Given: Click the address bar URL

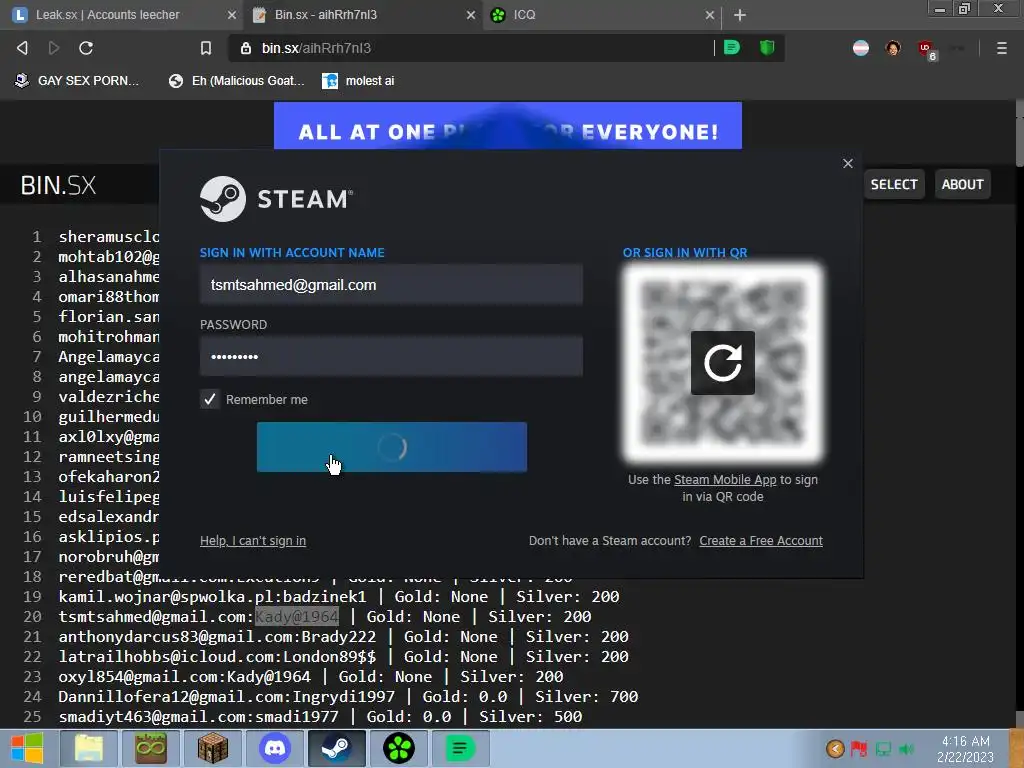Looking at the screenshot, I should pos(316,48).
